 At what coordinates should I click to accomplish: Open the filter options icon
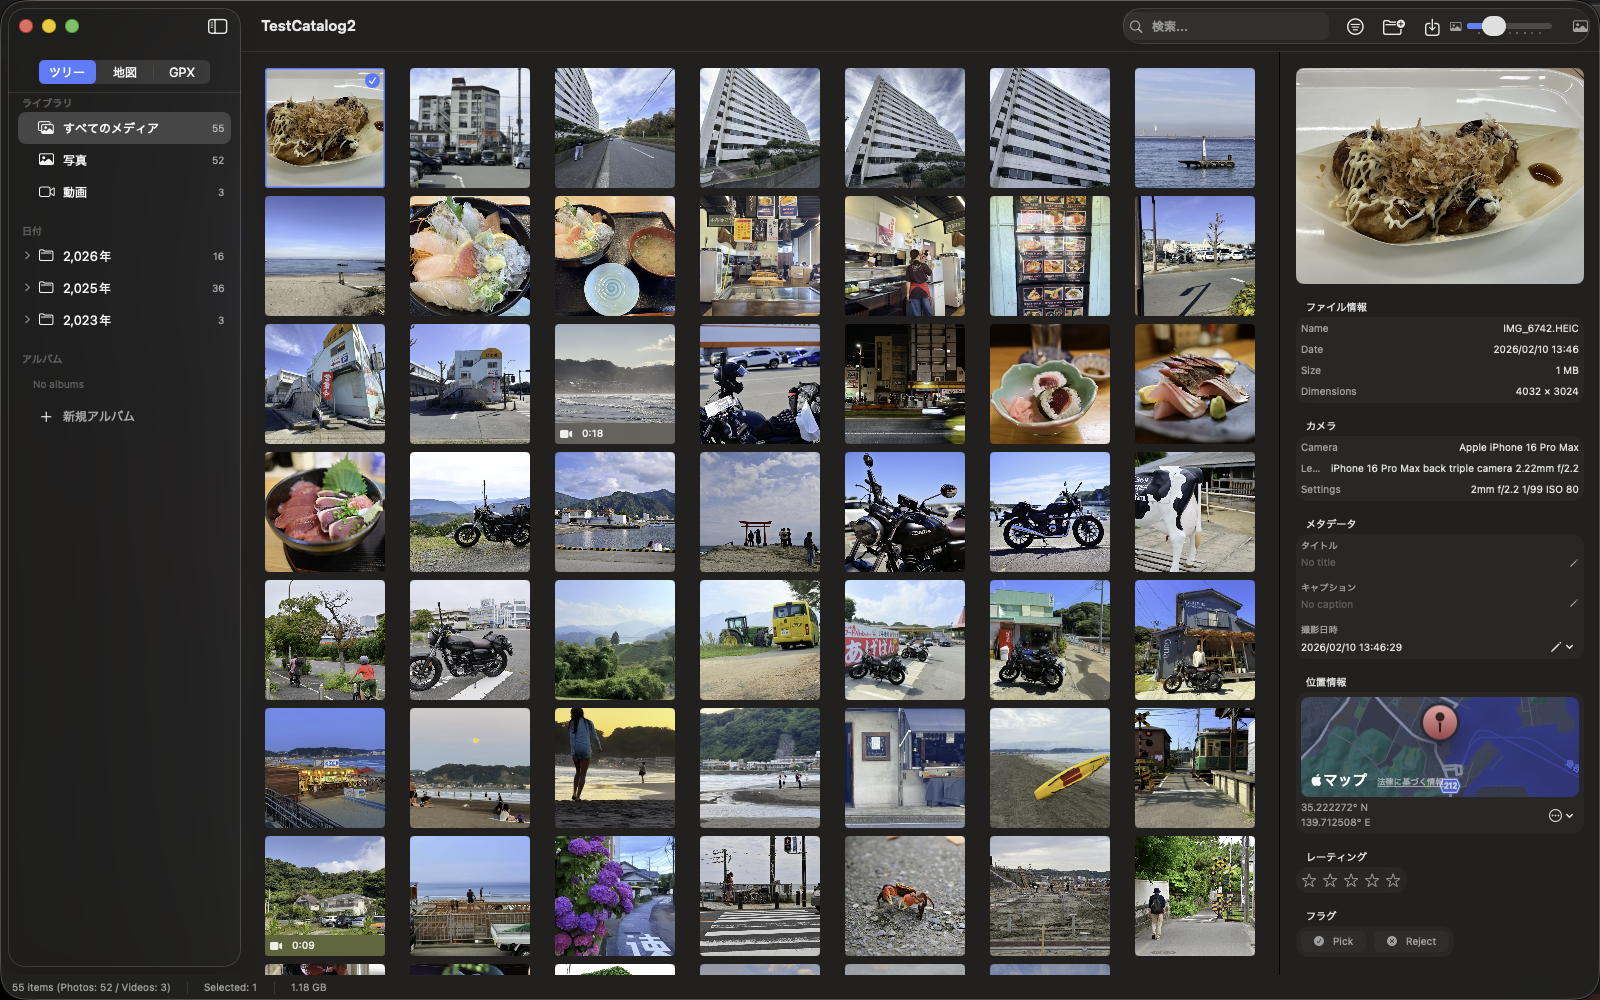tap(1355, 27)
